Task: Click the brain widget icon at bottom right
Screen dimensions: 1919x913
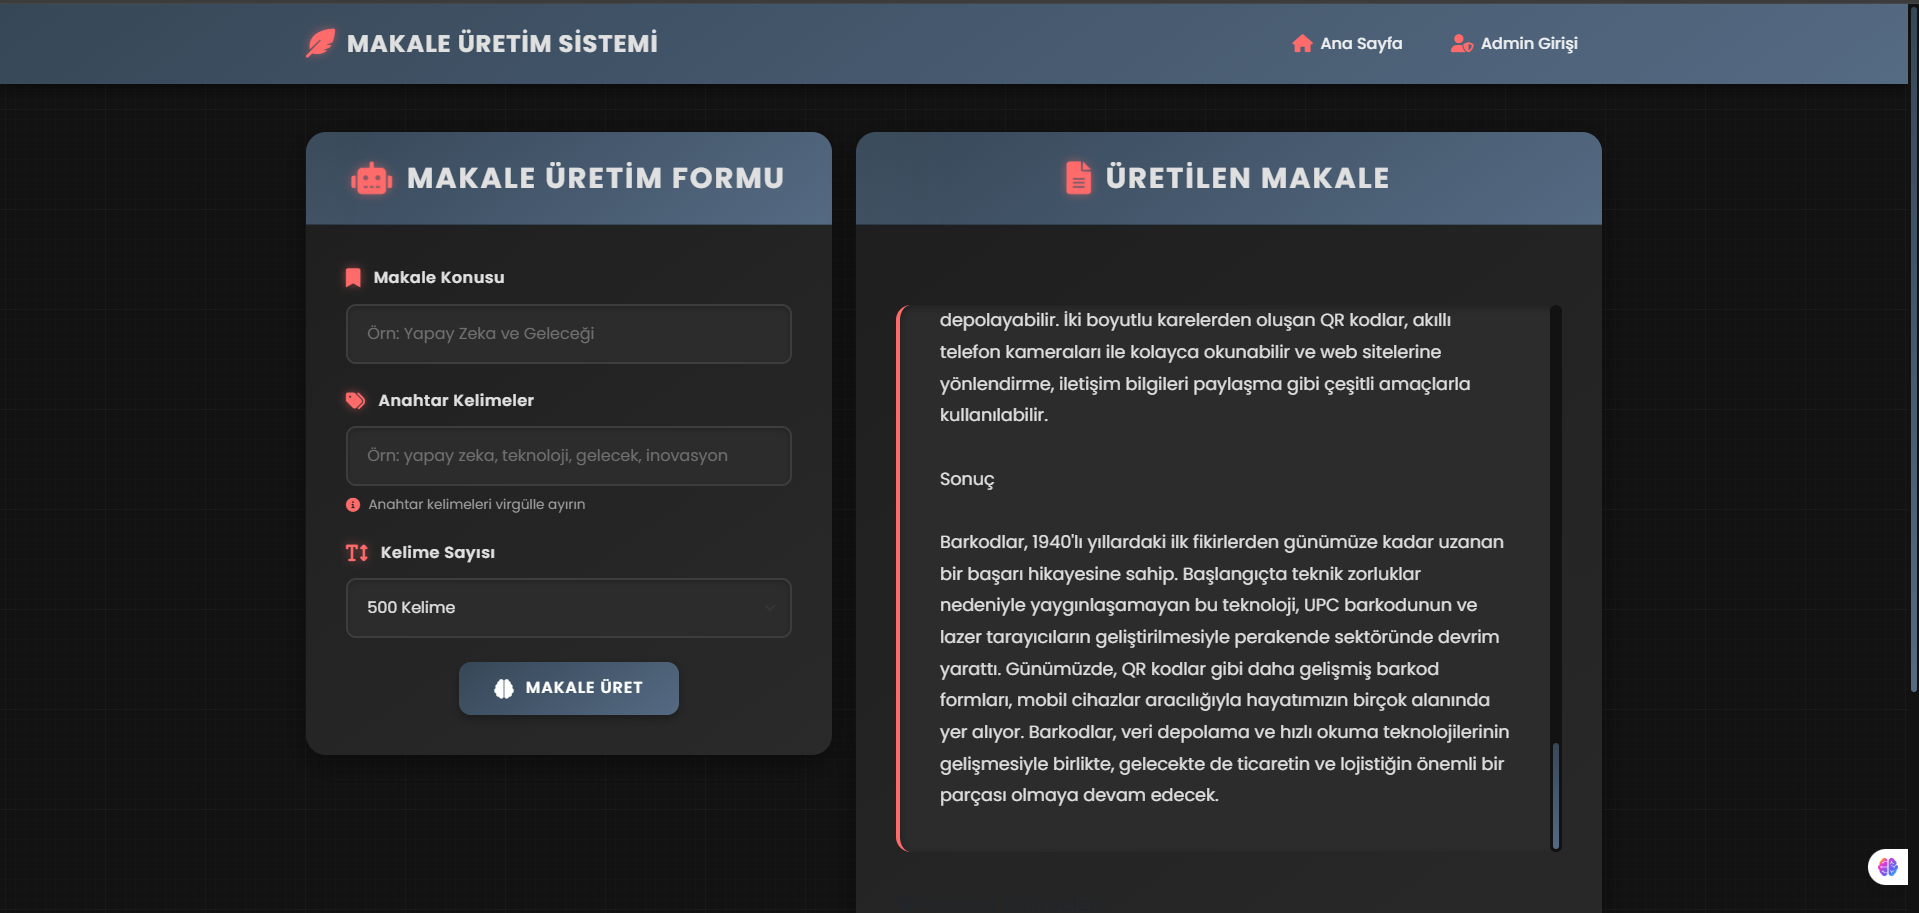Action: [1888, 867]
